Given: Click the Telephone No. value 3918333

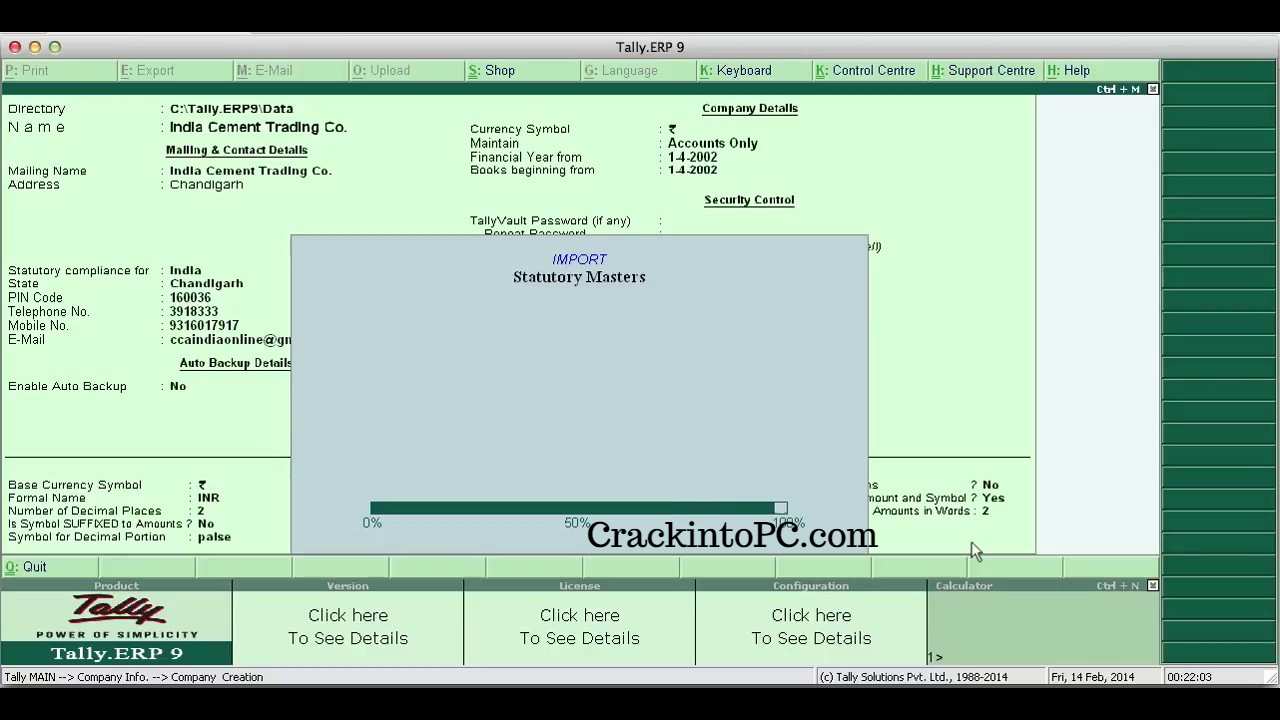Looking at the screenshot, I should point(193,312).
